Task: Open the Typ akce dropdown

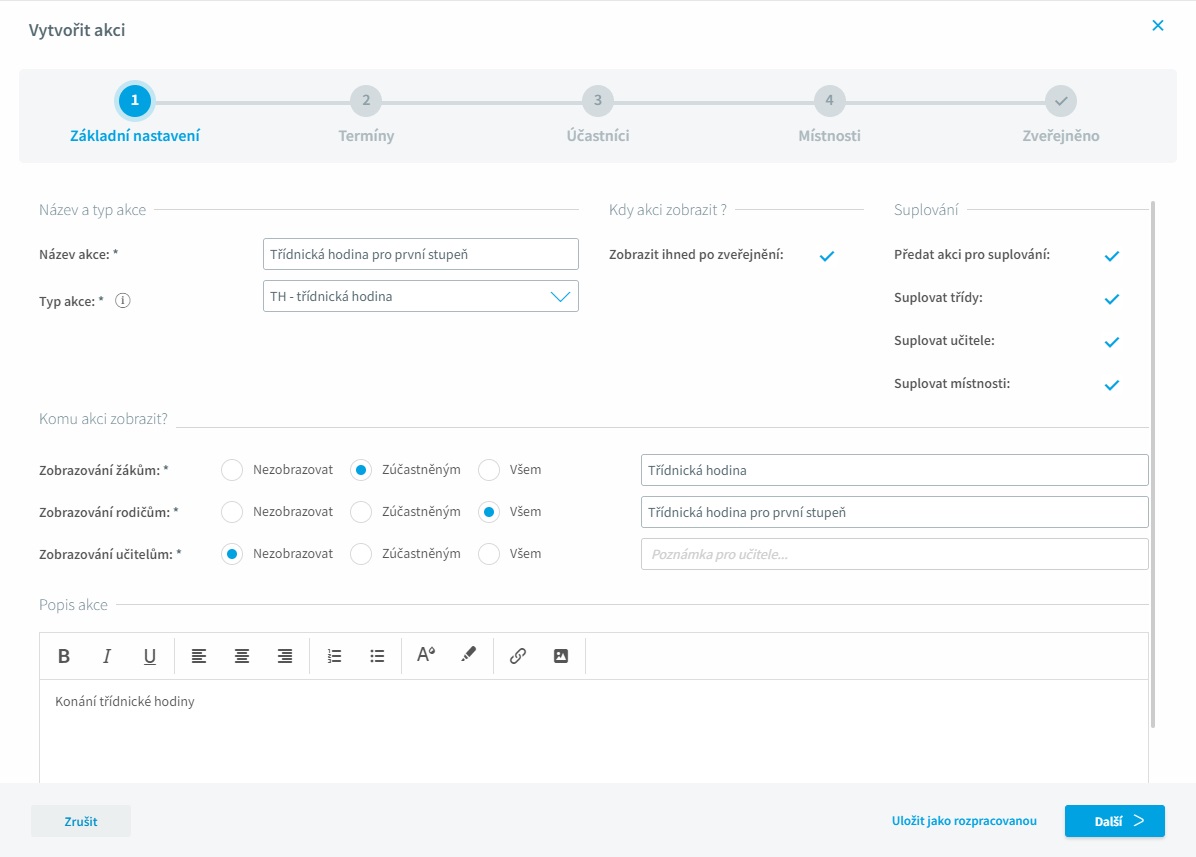Action: click(x=420, y=296)
